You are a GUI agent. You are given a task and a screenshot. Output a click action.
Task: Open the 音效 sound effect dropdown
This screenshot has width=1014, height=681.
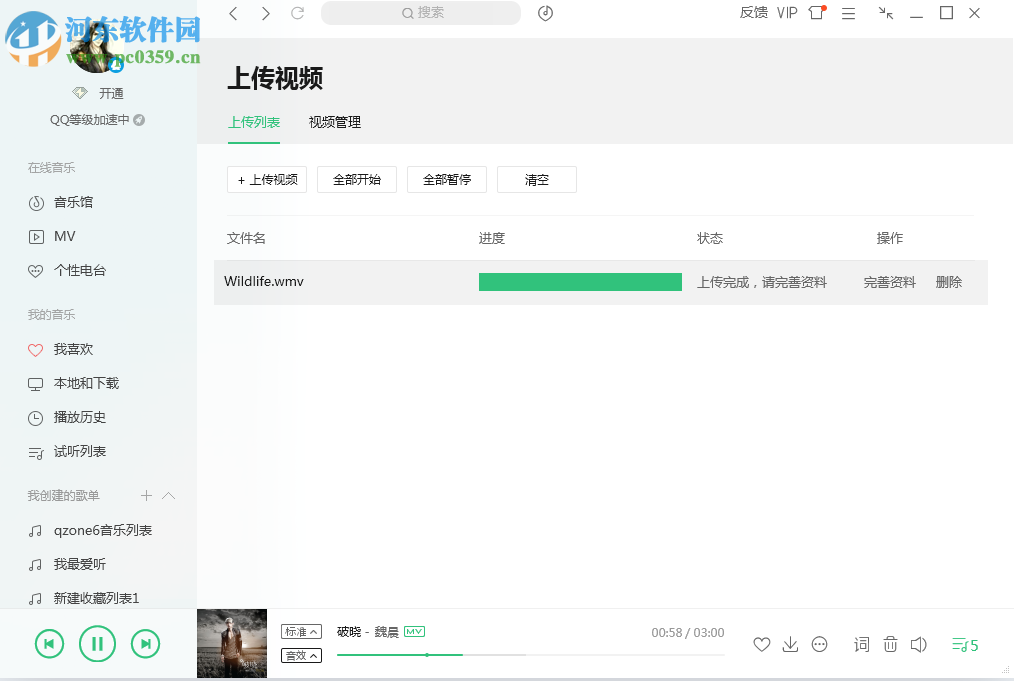click(301, 655)
